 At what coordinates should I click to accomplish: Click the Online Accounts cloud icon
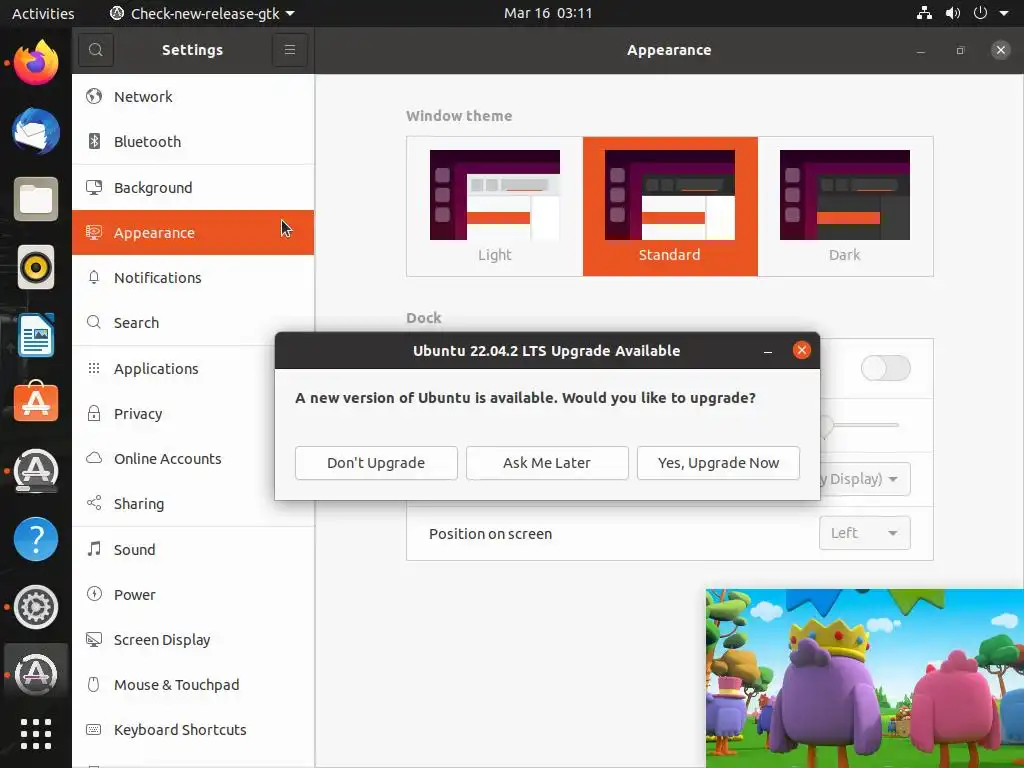(x=94, y=458)
